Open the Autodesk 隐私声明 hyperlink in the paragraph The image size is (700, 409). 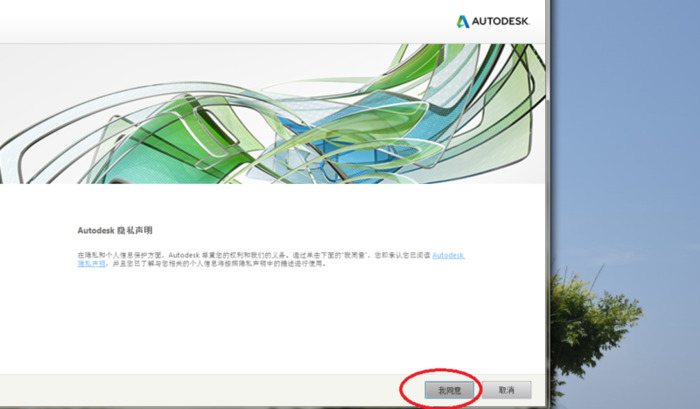click(448, 256)
